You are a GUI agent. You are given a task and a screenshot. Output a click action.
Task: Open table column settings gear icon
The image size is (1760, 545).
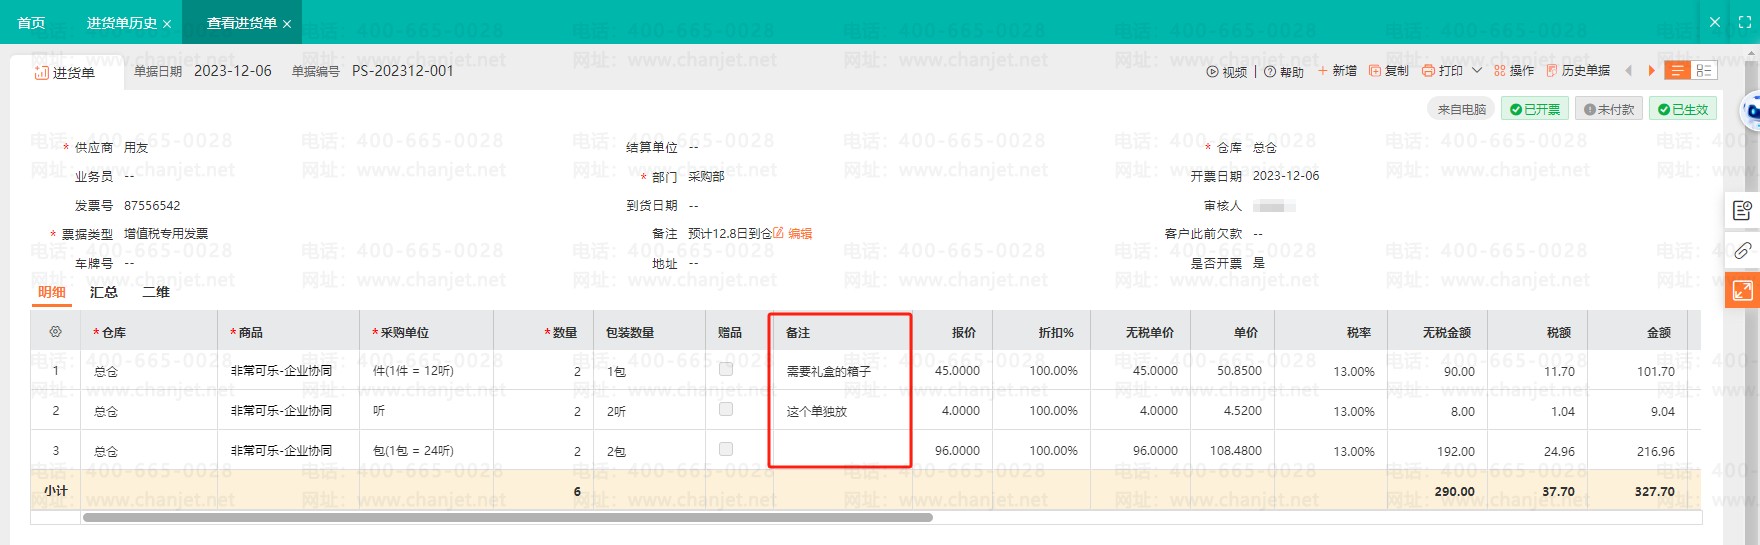pyautogui.click(x=55, y=332)
